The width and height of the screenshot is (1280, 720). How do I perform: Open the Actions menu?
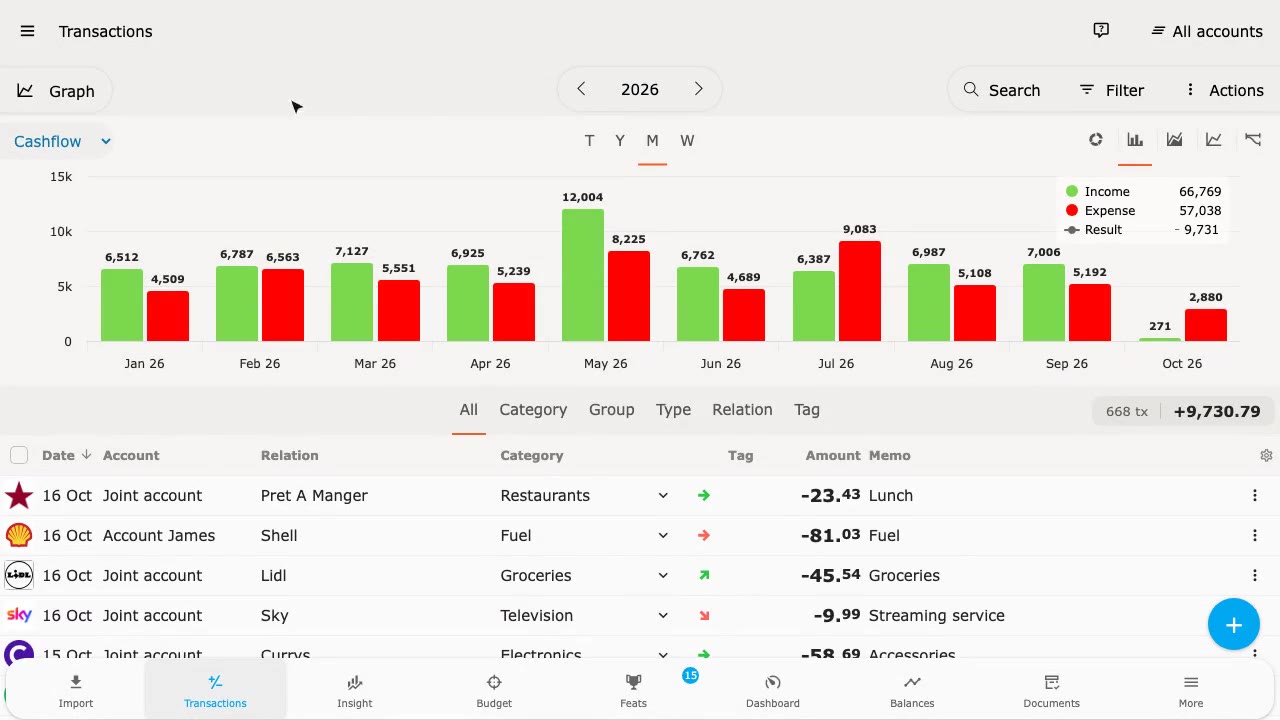click(1224, 90)
